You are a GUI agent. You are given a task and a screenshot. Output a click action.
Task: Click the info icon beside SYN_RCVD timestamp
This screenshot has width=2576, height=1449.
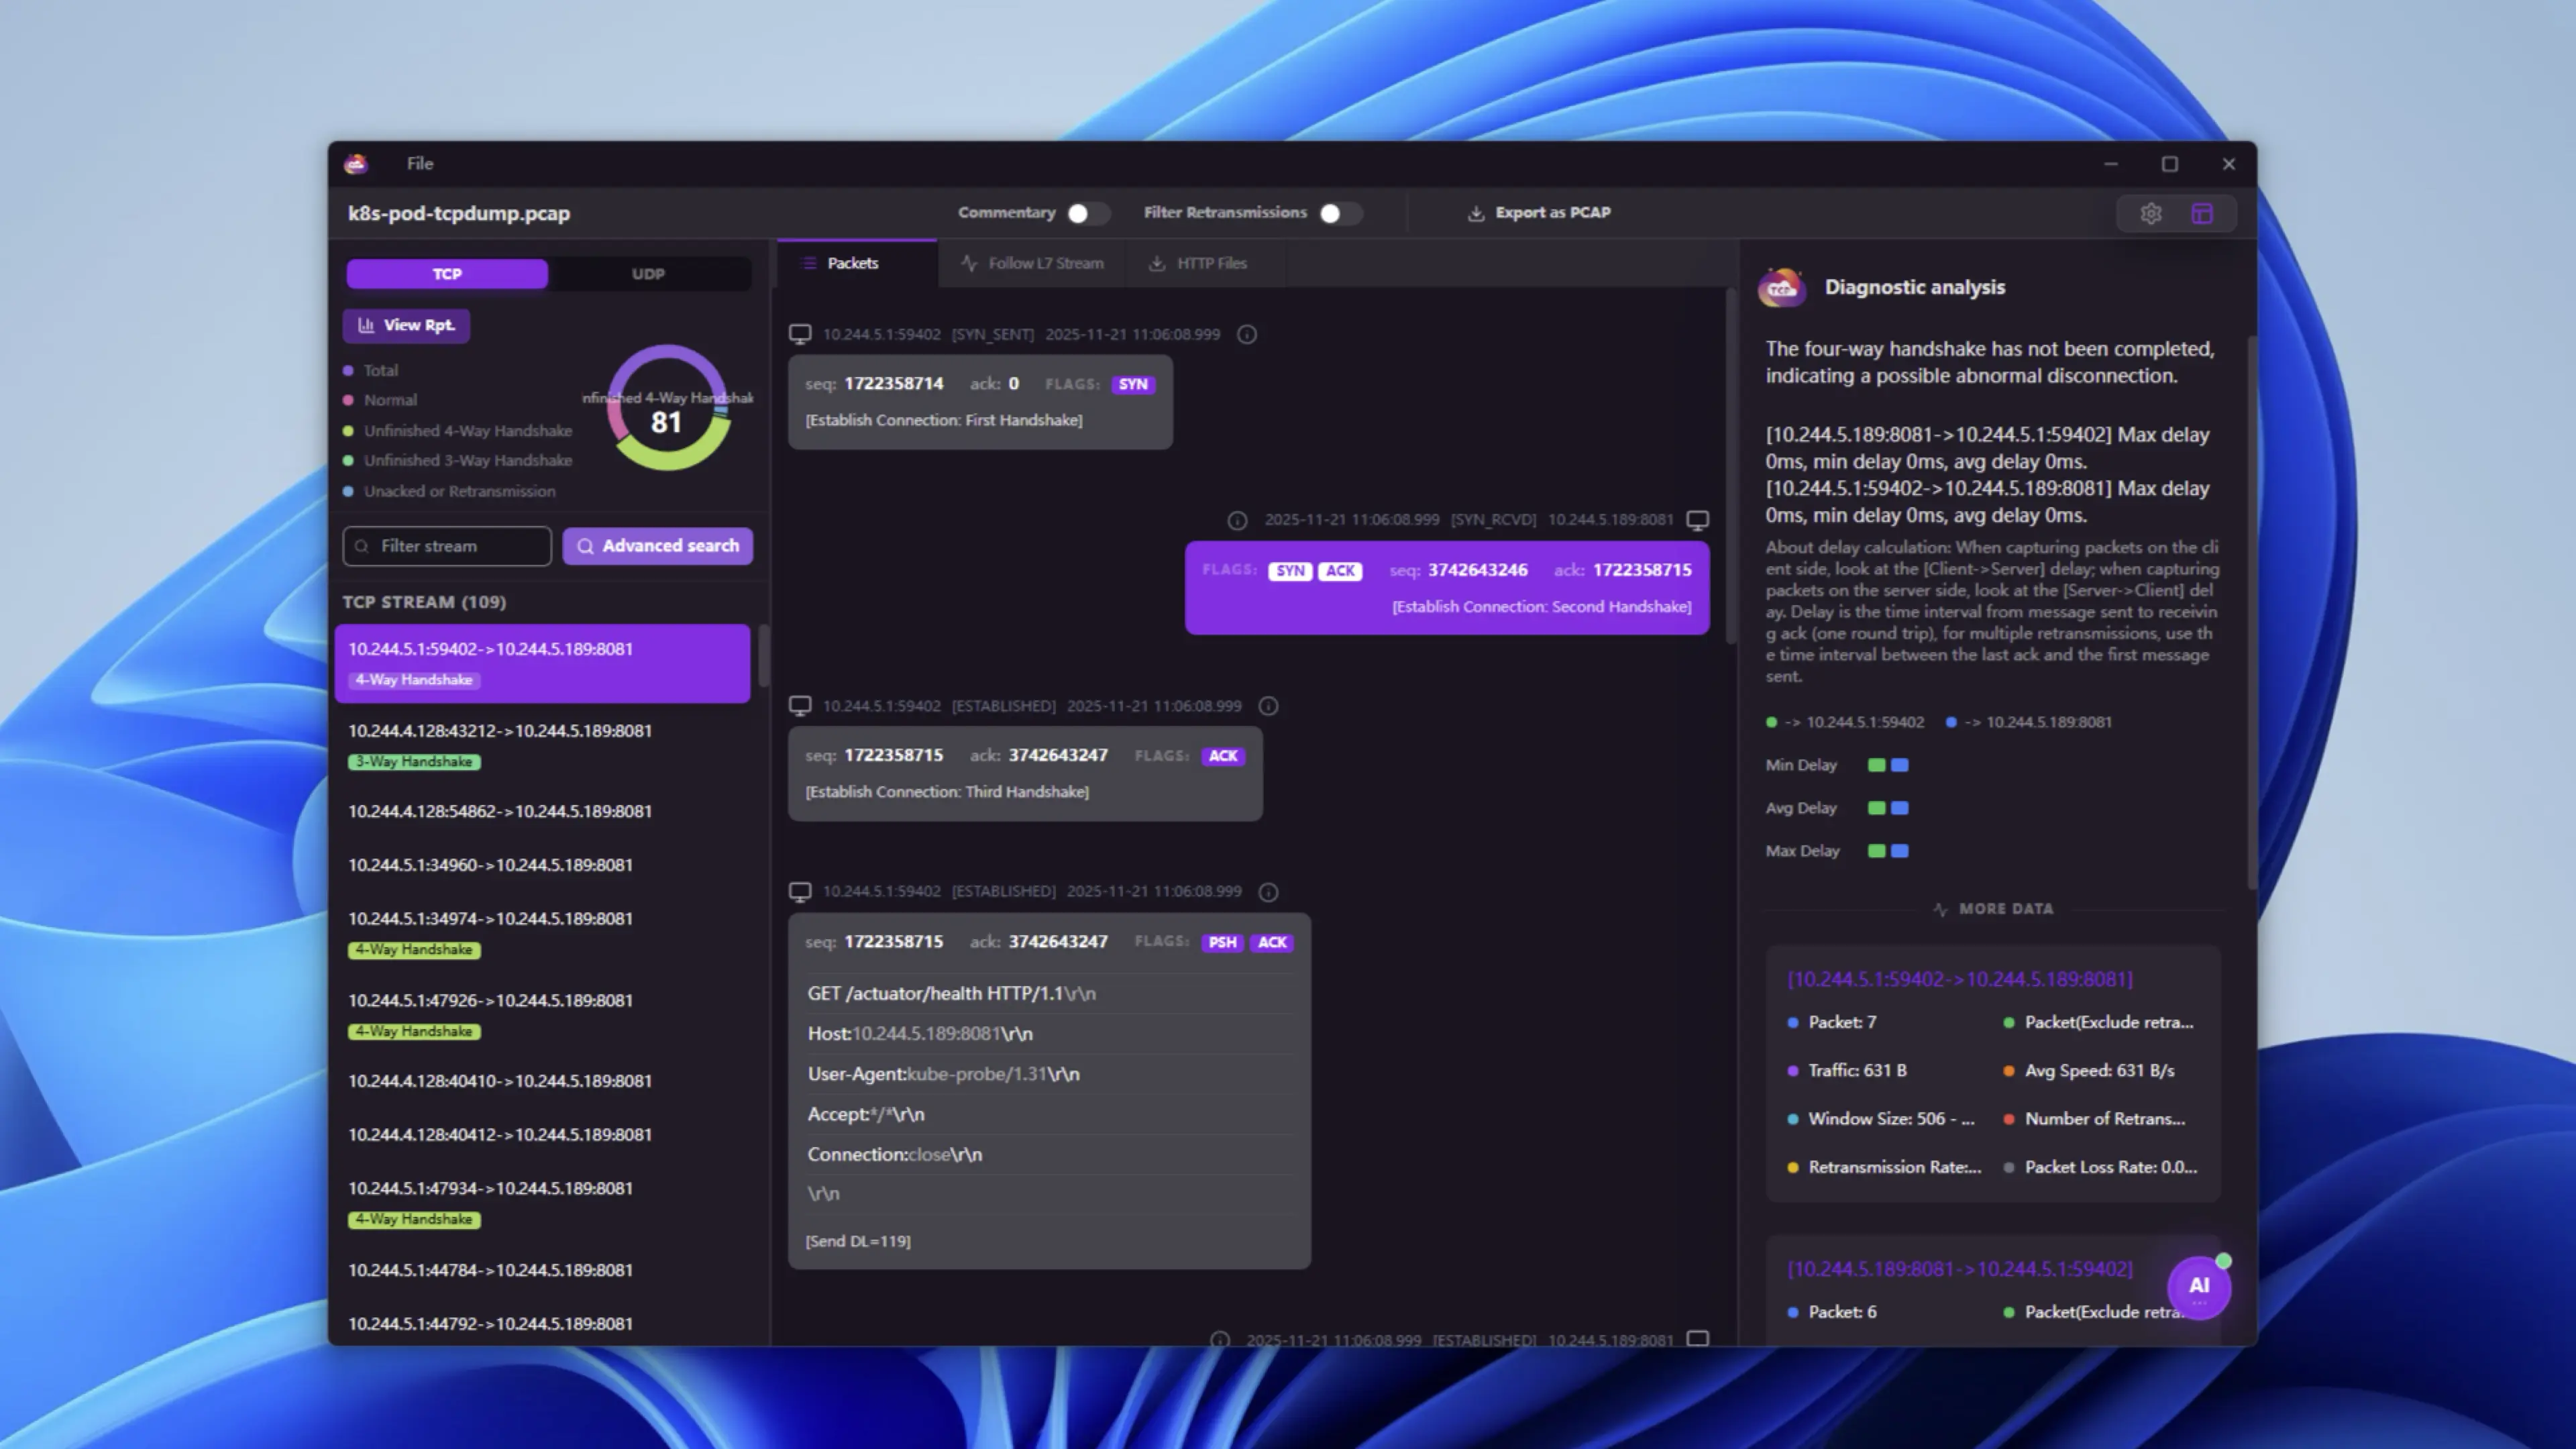[x=1237, y=520]
